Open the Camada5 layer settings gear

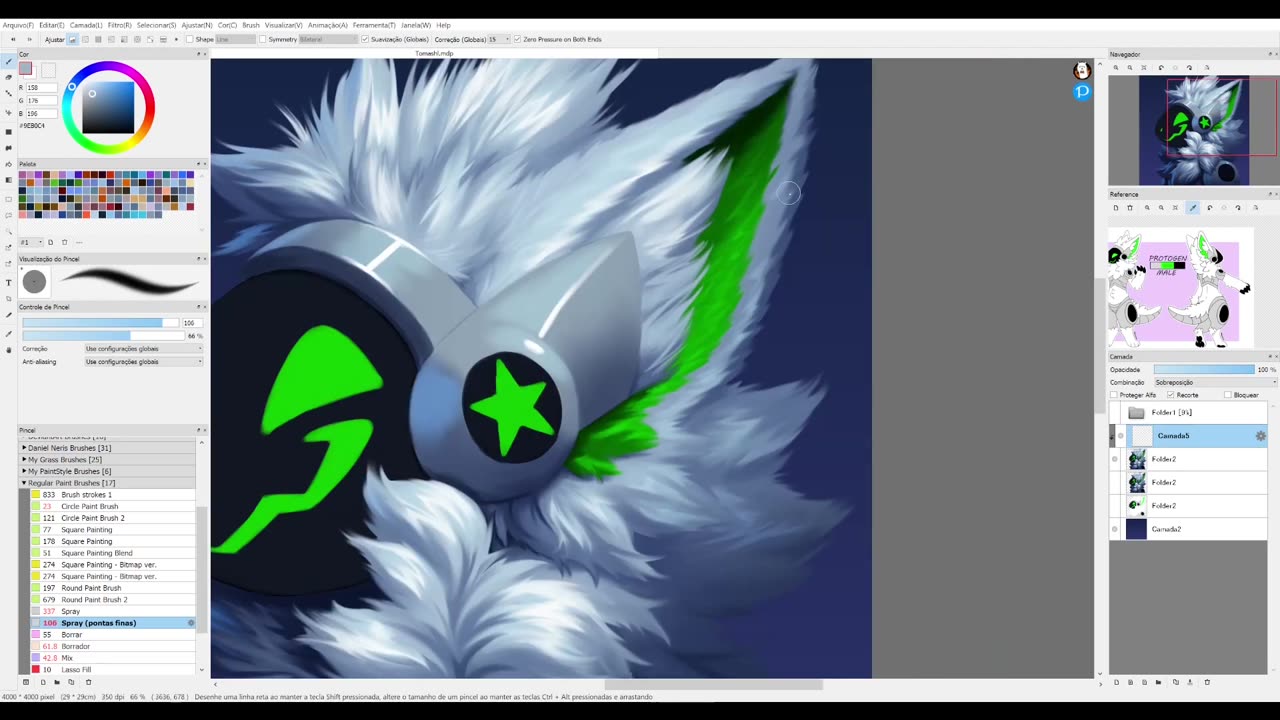pyautogui.click(x=1260, y=436)
